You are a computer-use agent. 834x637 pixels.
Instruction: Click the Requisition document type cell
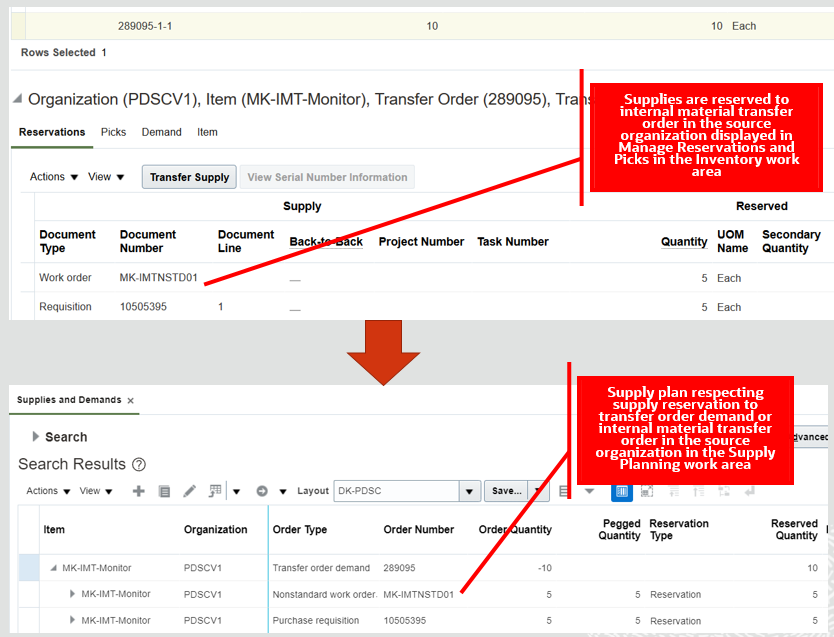pos(65,307)
